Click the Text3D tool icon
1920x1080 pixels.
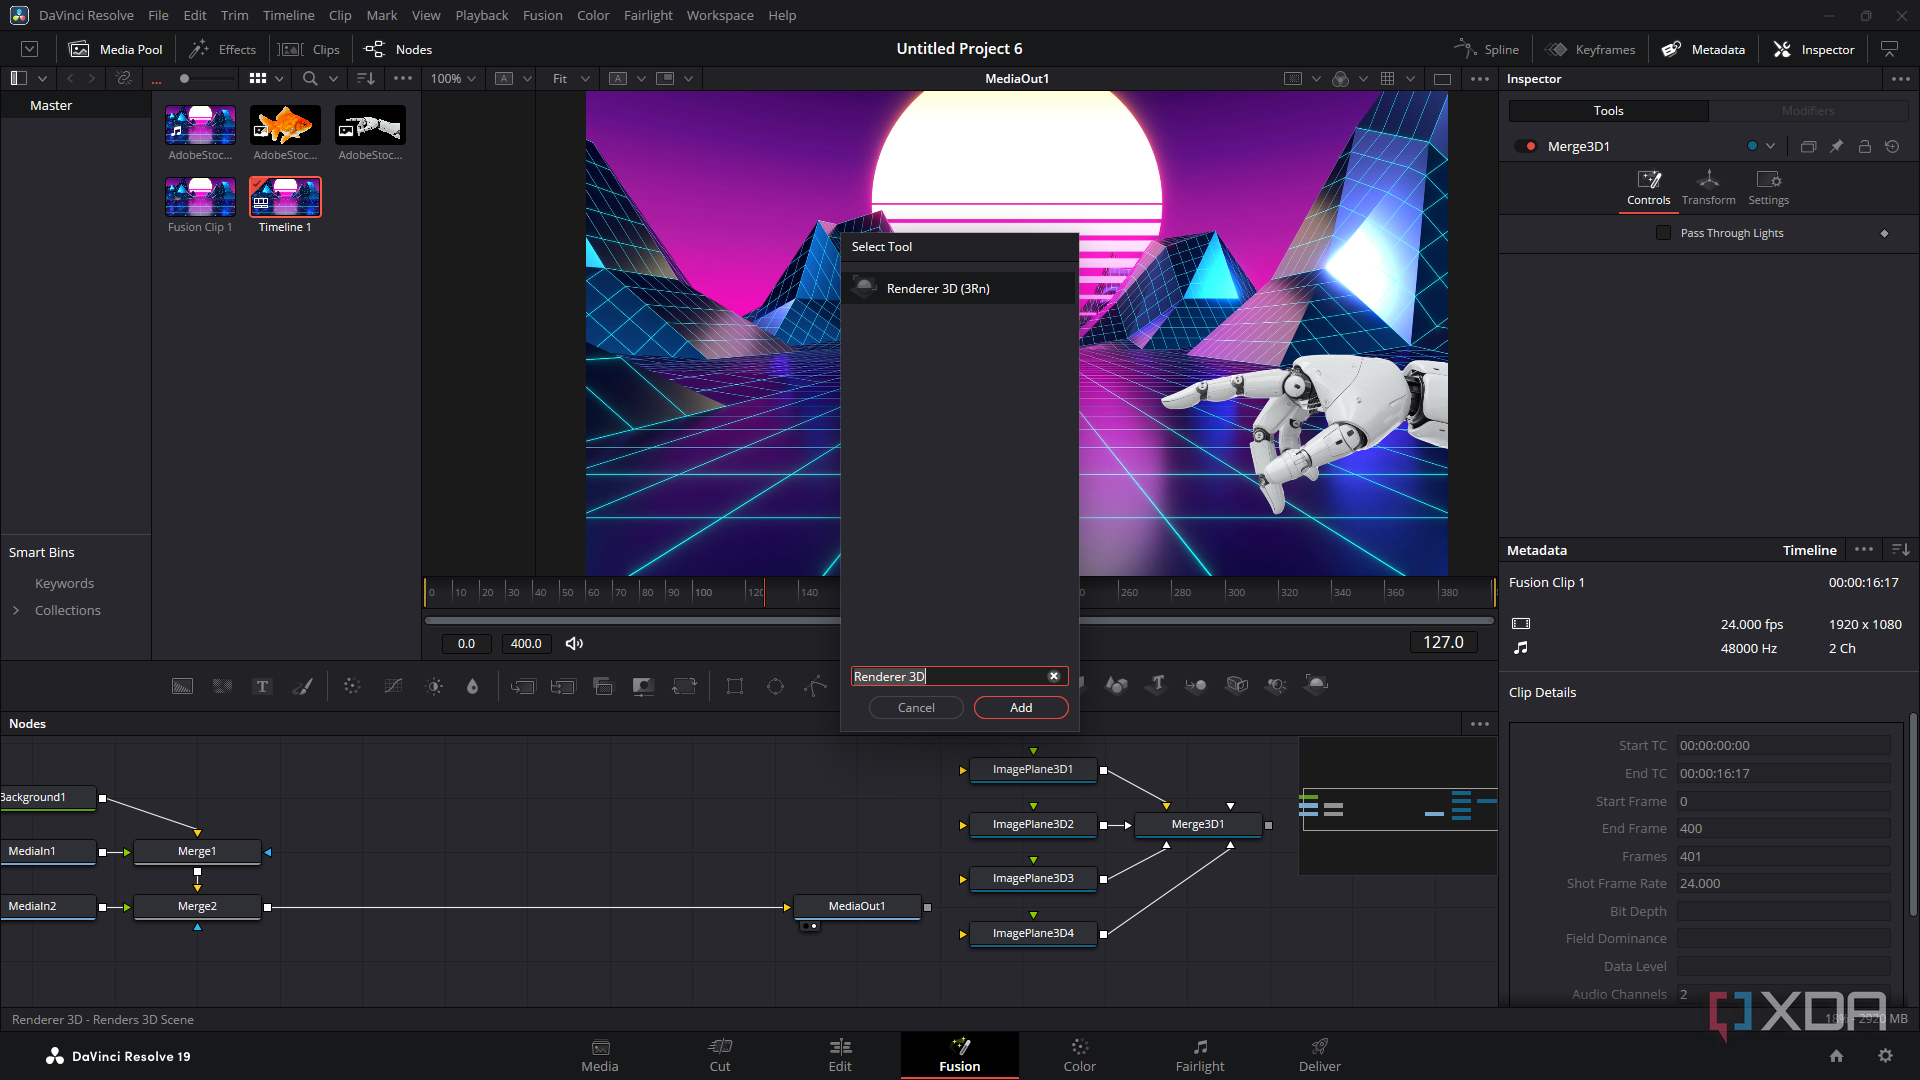tap(1157, 684)
